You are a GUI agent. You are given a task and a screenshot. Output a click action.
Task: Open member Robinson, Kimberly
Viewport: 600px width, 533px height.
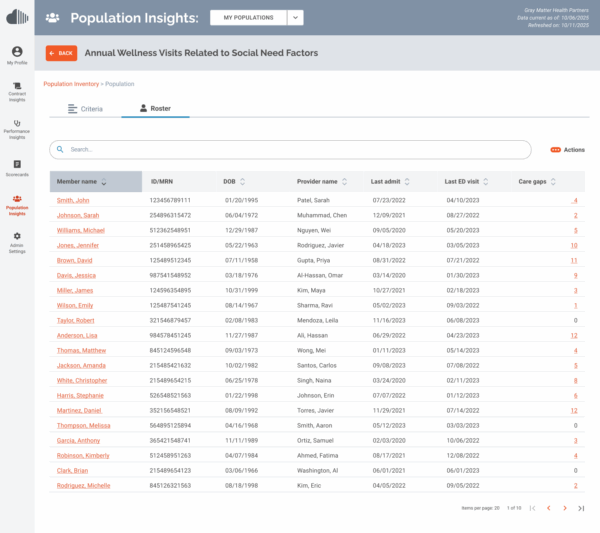(x=83, y=455)
